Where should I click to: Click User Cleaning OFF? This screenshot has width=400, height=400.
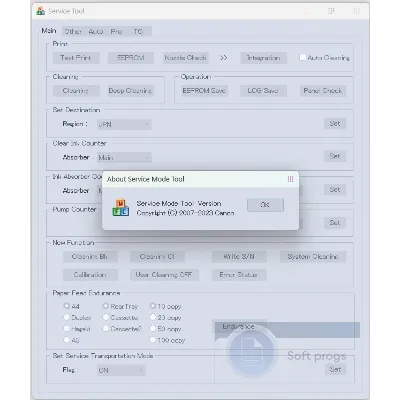[164, 275]
